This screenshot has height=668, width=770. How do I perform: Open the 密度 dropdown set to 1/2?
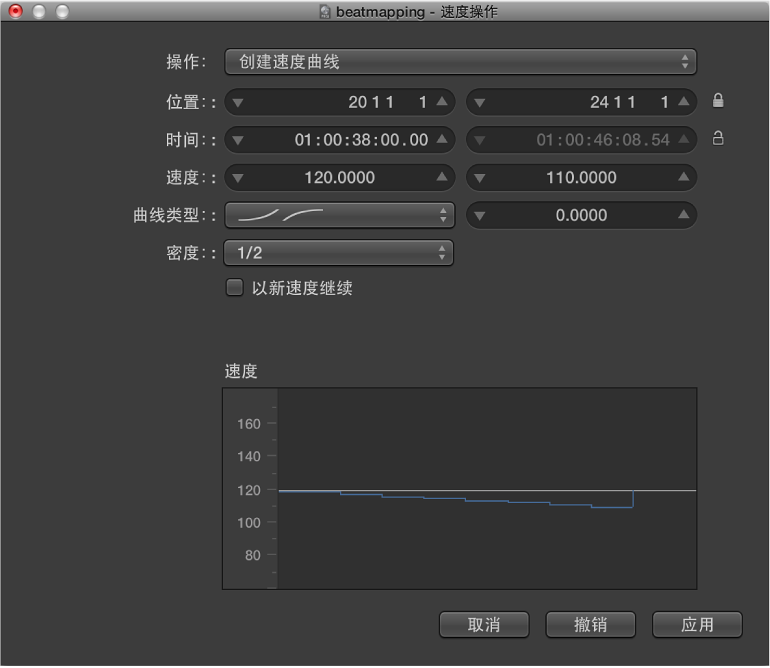[x=338, y=253]
